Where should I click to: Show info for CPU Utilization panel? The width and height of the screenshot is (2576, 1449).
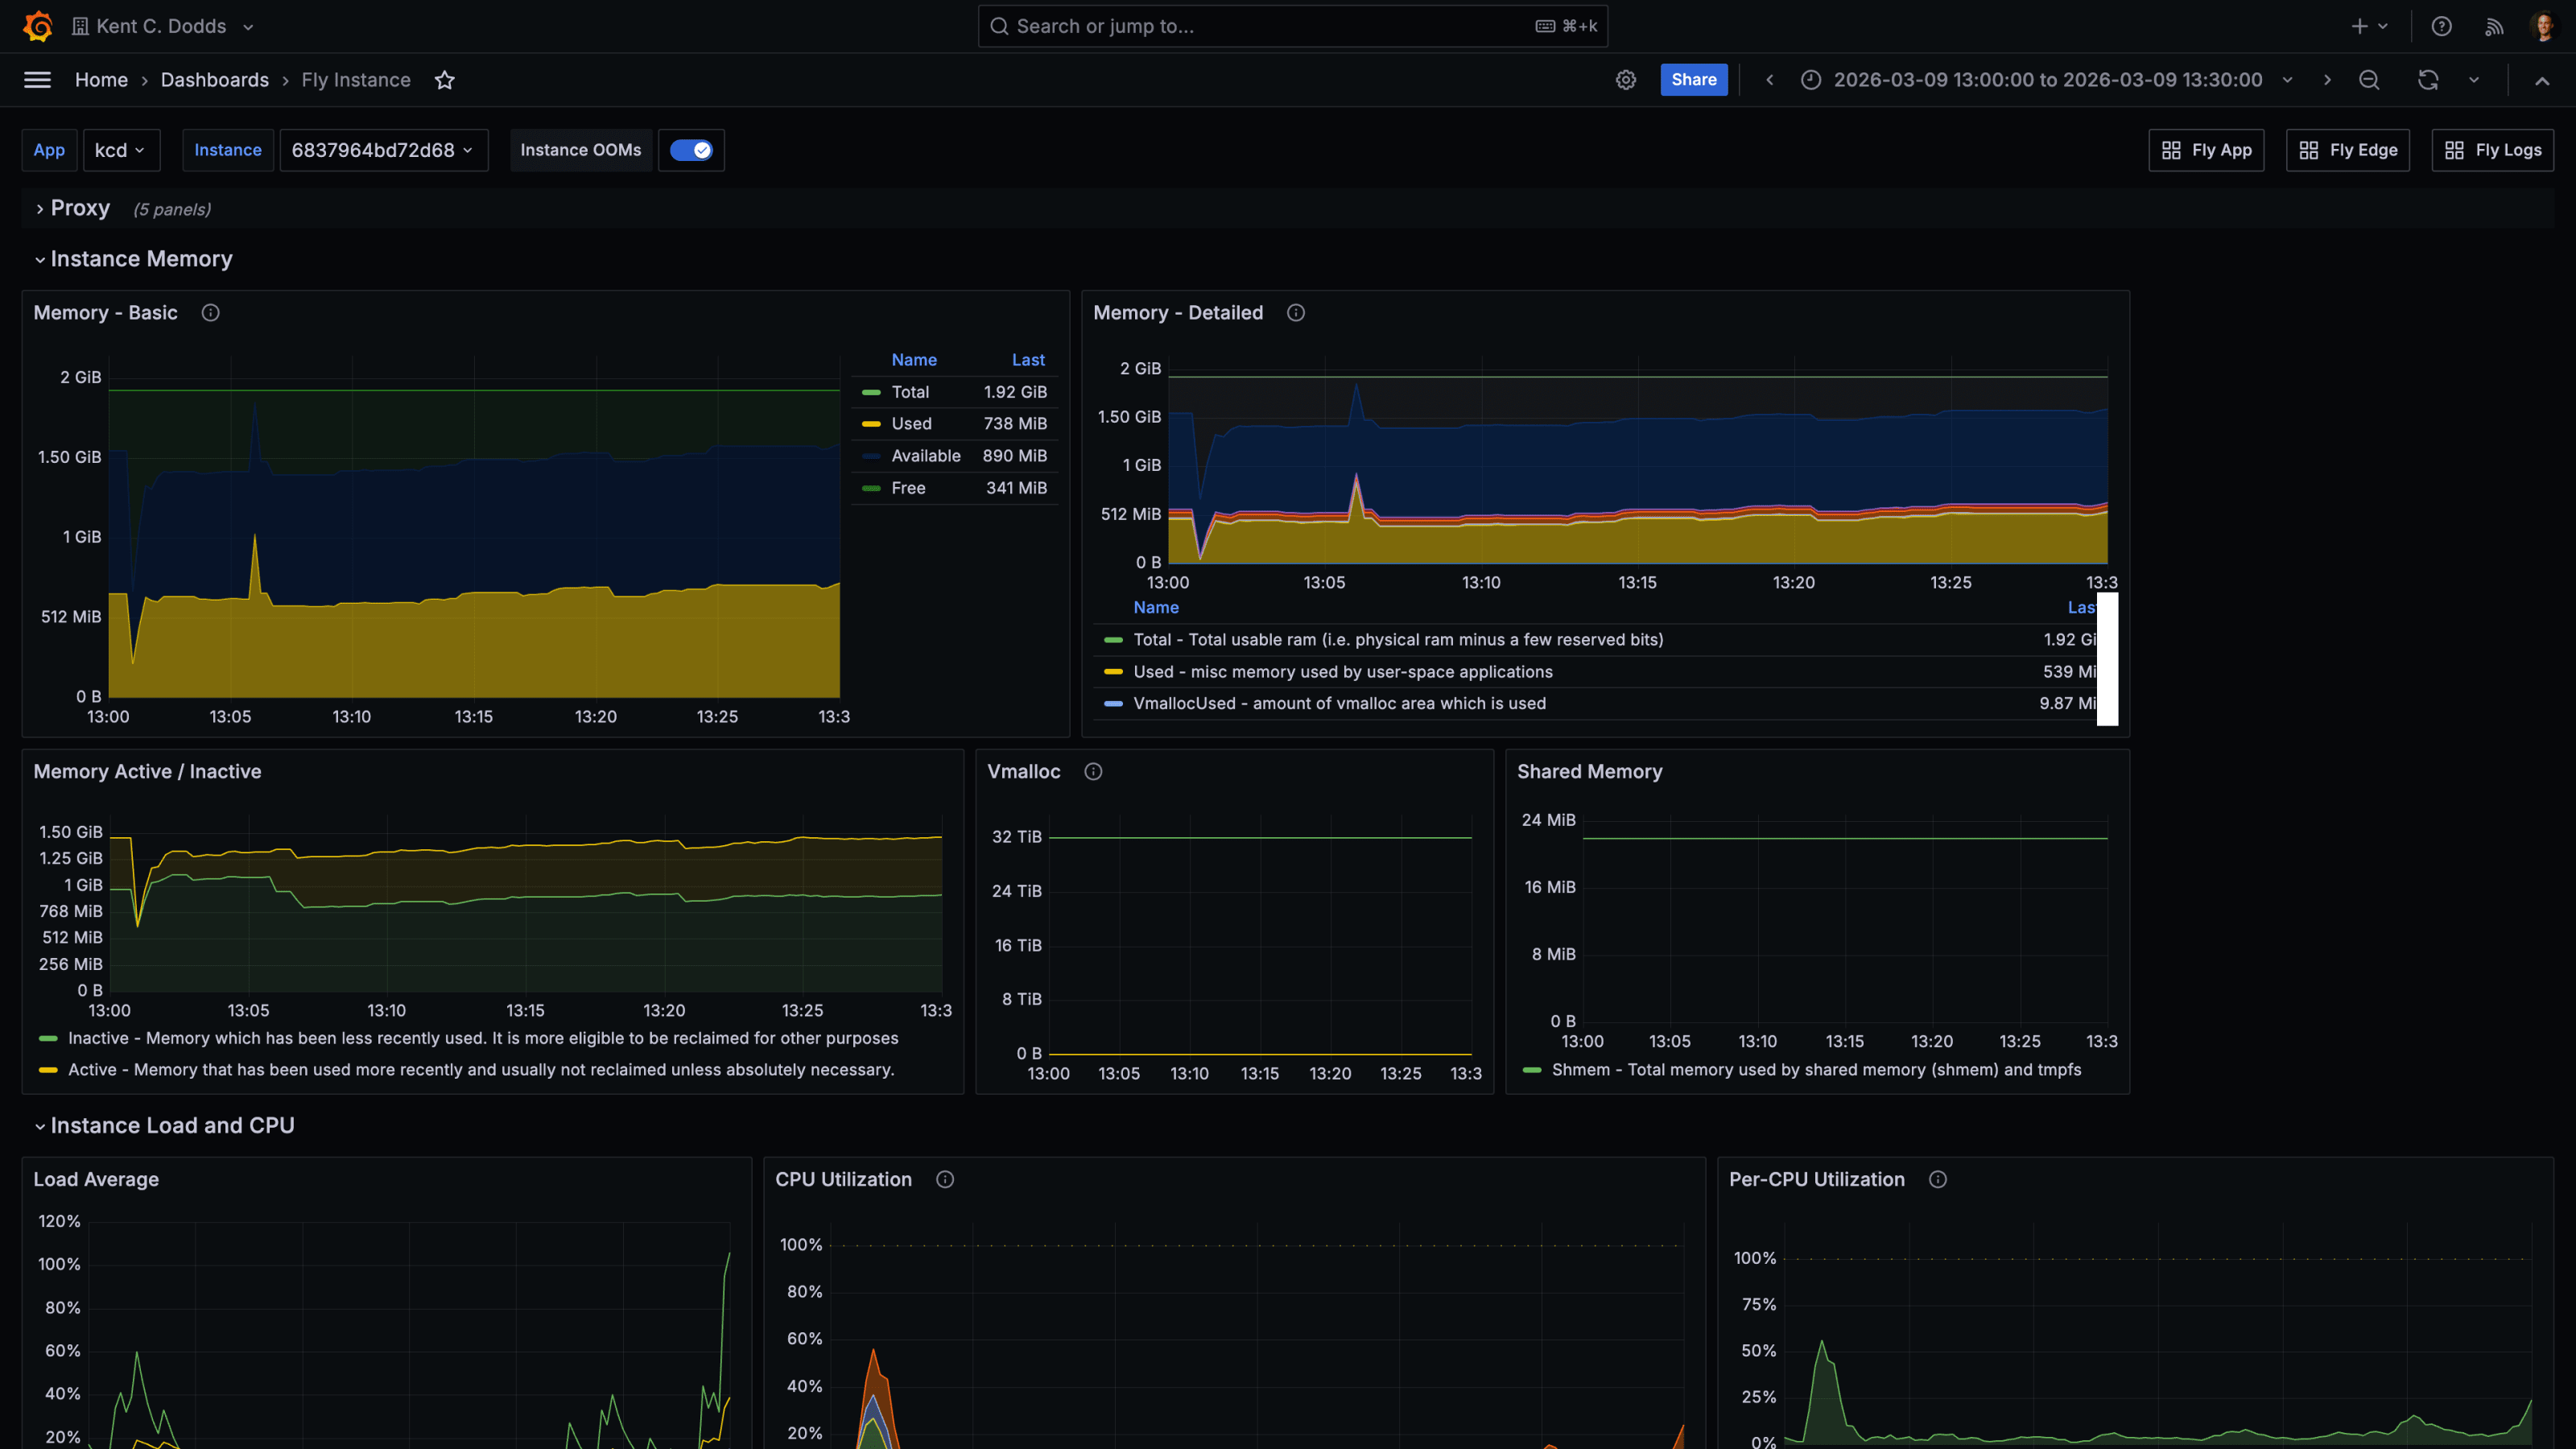click(x=944, y=1179)
